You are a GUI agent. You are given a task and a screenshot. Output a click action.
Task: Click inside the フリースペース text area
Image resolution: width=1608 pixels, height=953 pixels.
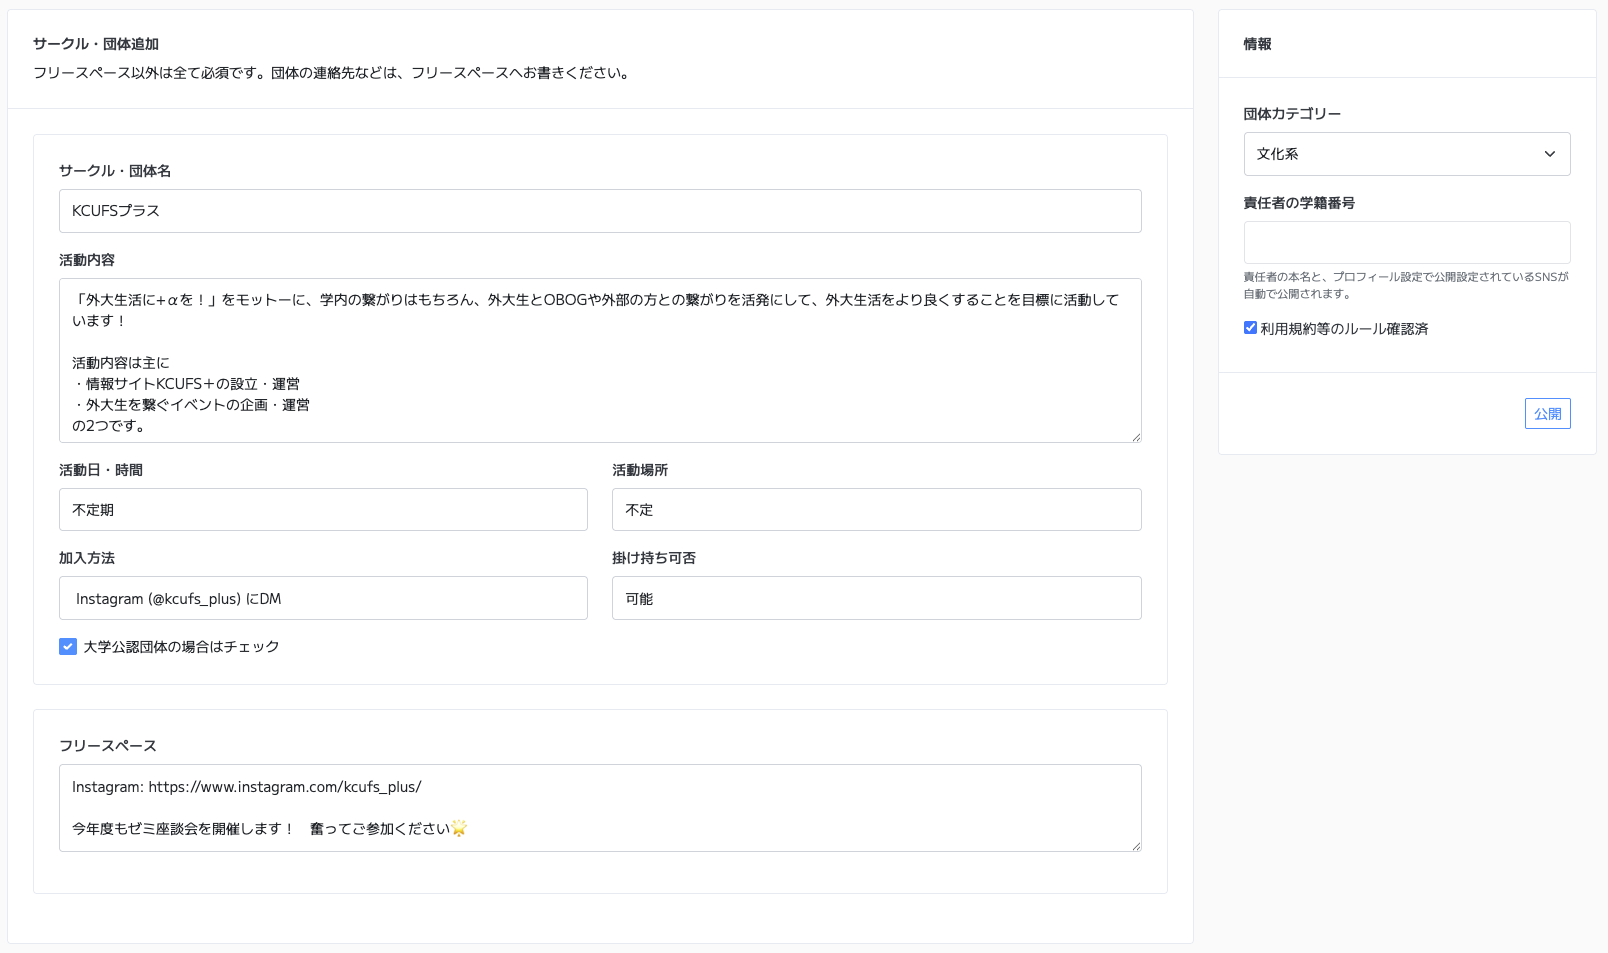coord(600,808)
